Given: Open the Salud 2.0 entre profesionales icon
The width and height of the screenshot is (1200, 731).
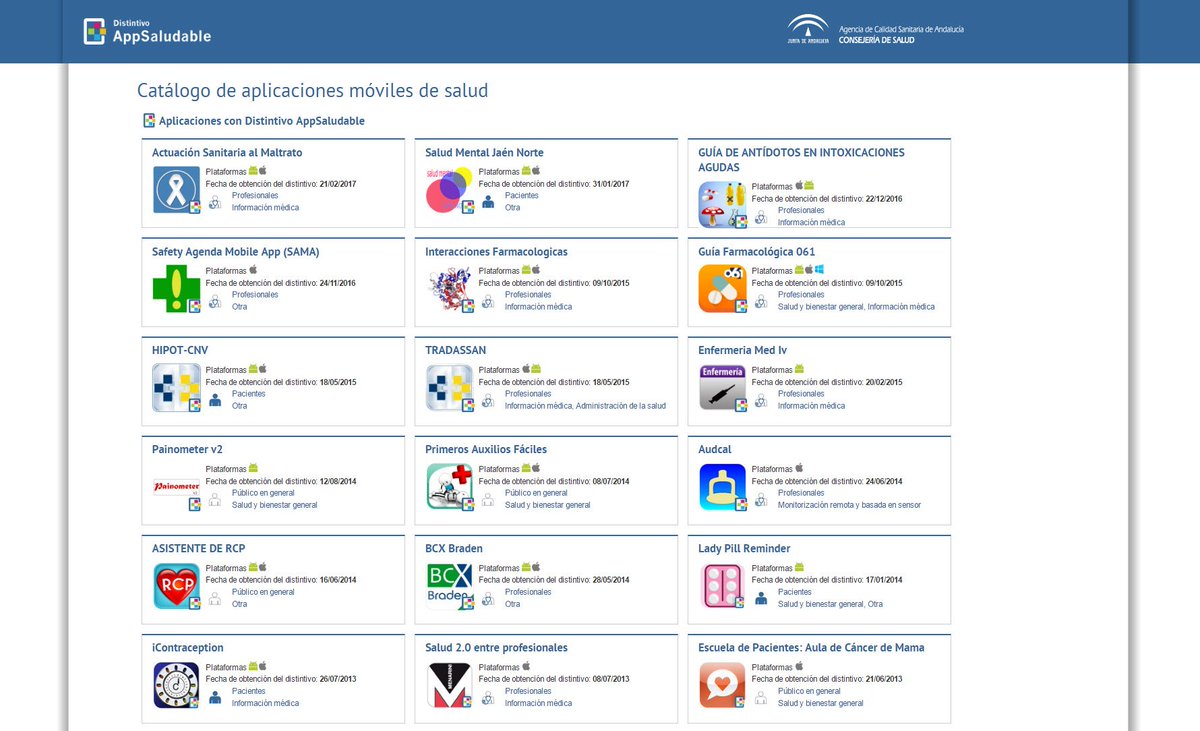Looking at the screenshot, I should point(450,685).
